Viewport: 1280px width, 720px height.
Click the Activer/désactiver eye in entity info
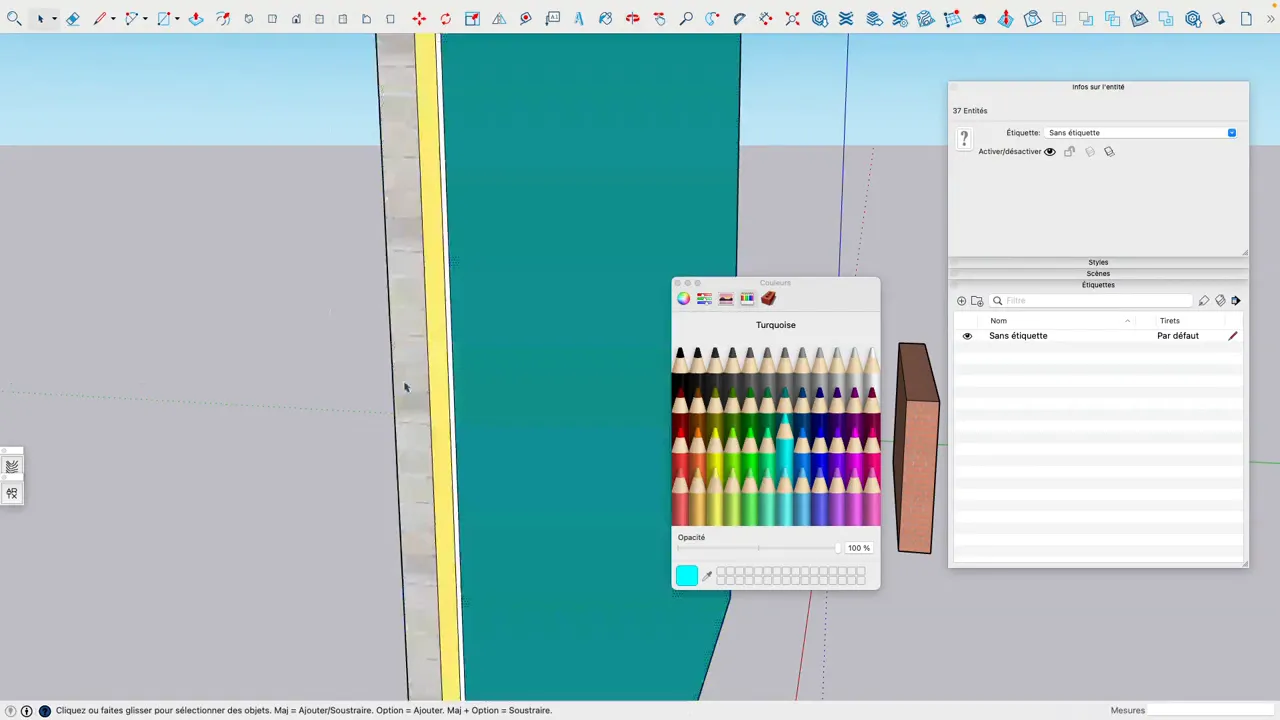[1049, 151]
